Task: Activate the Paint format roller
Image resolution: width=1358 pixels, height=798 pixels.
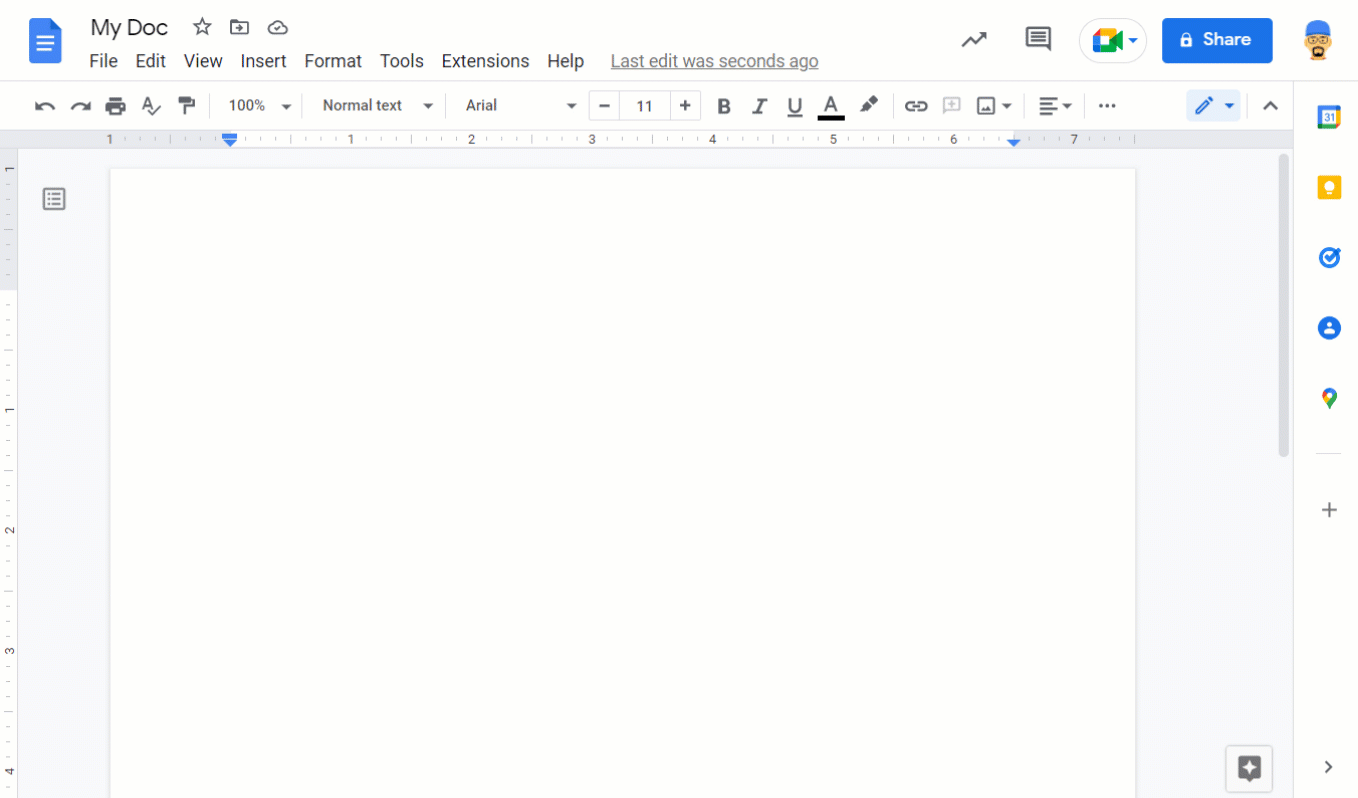Action: [x=186, y=106]
